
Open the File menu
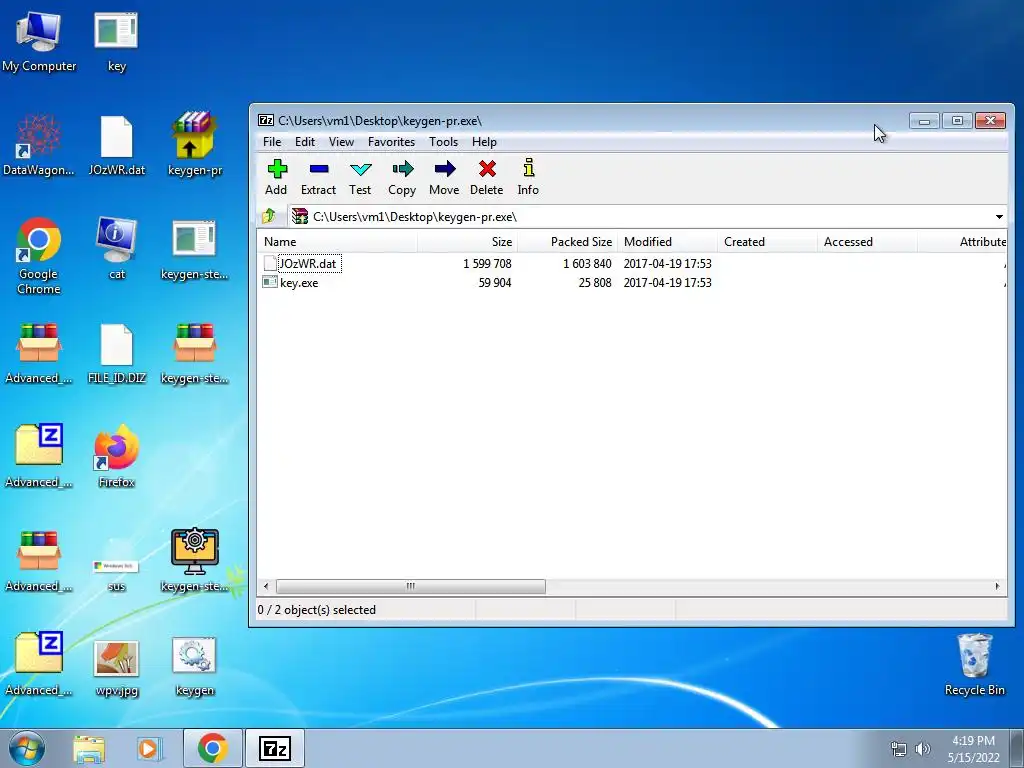pyautogui.click(x=272, y=142)
